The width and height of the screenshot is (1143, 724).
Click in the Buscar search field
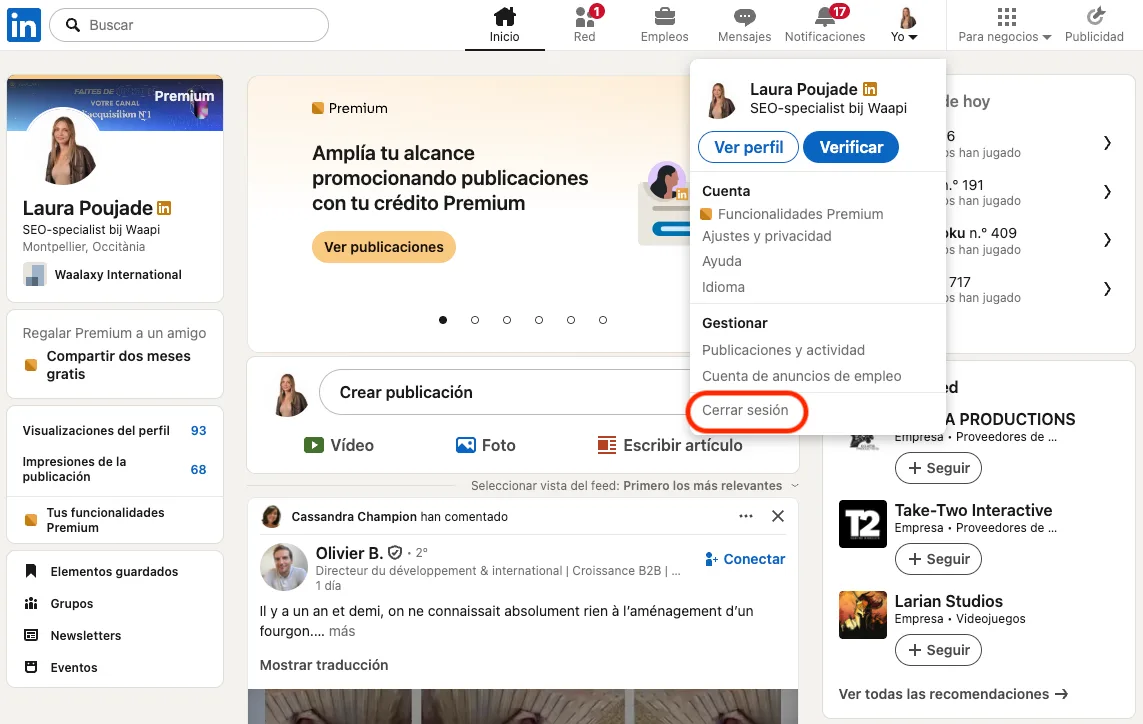(x=189, y=25)
